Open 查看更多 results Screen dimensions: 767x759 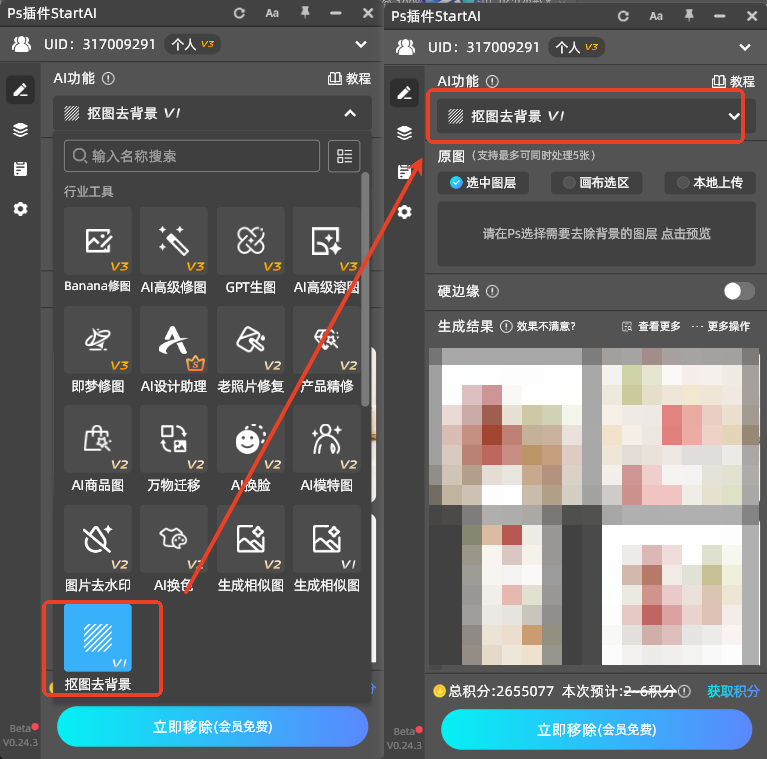click(x=651, y=326)
